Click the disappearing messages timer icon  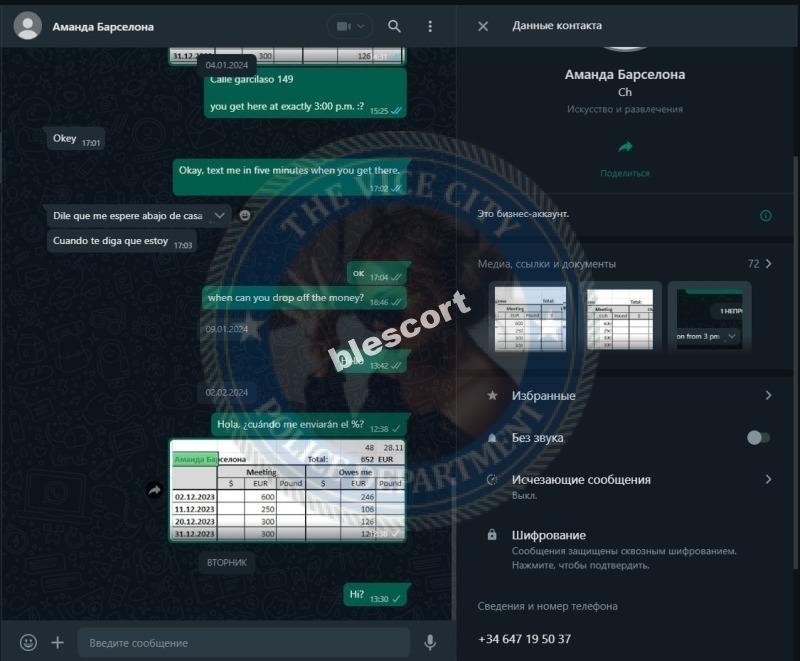tap(492, 479)
